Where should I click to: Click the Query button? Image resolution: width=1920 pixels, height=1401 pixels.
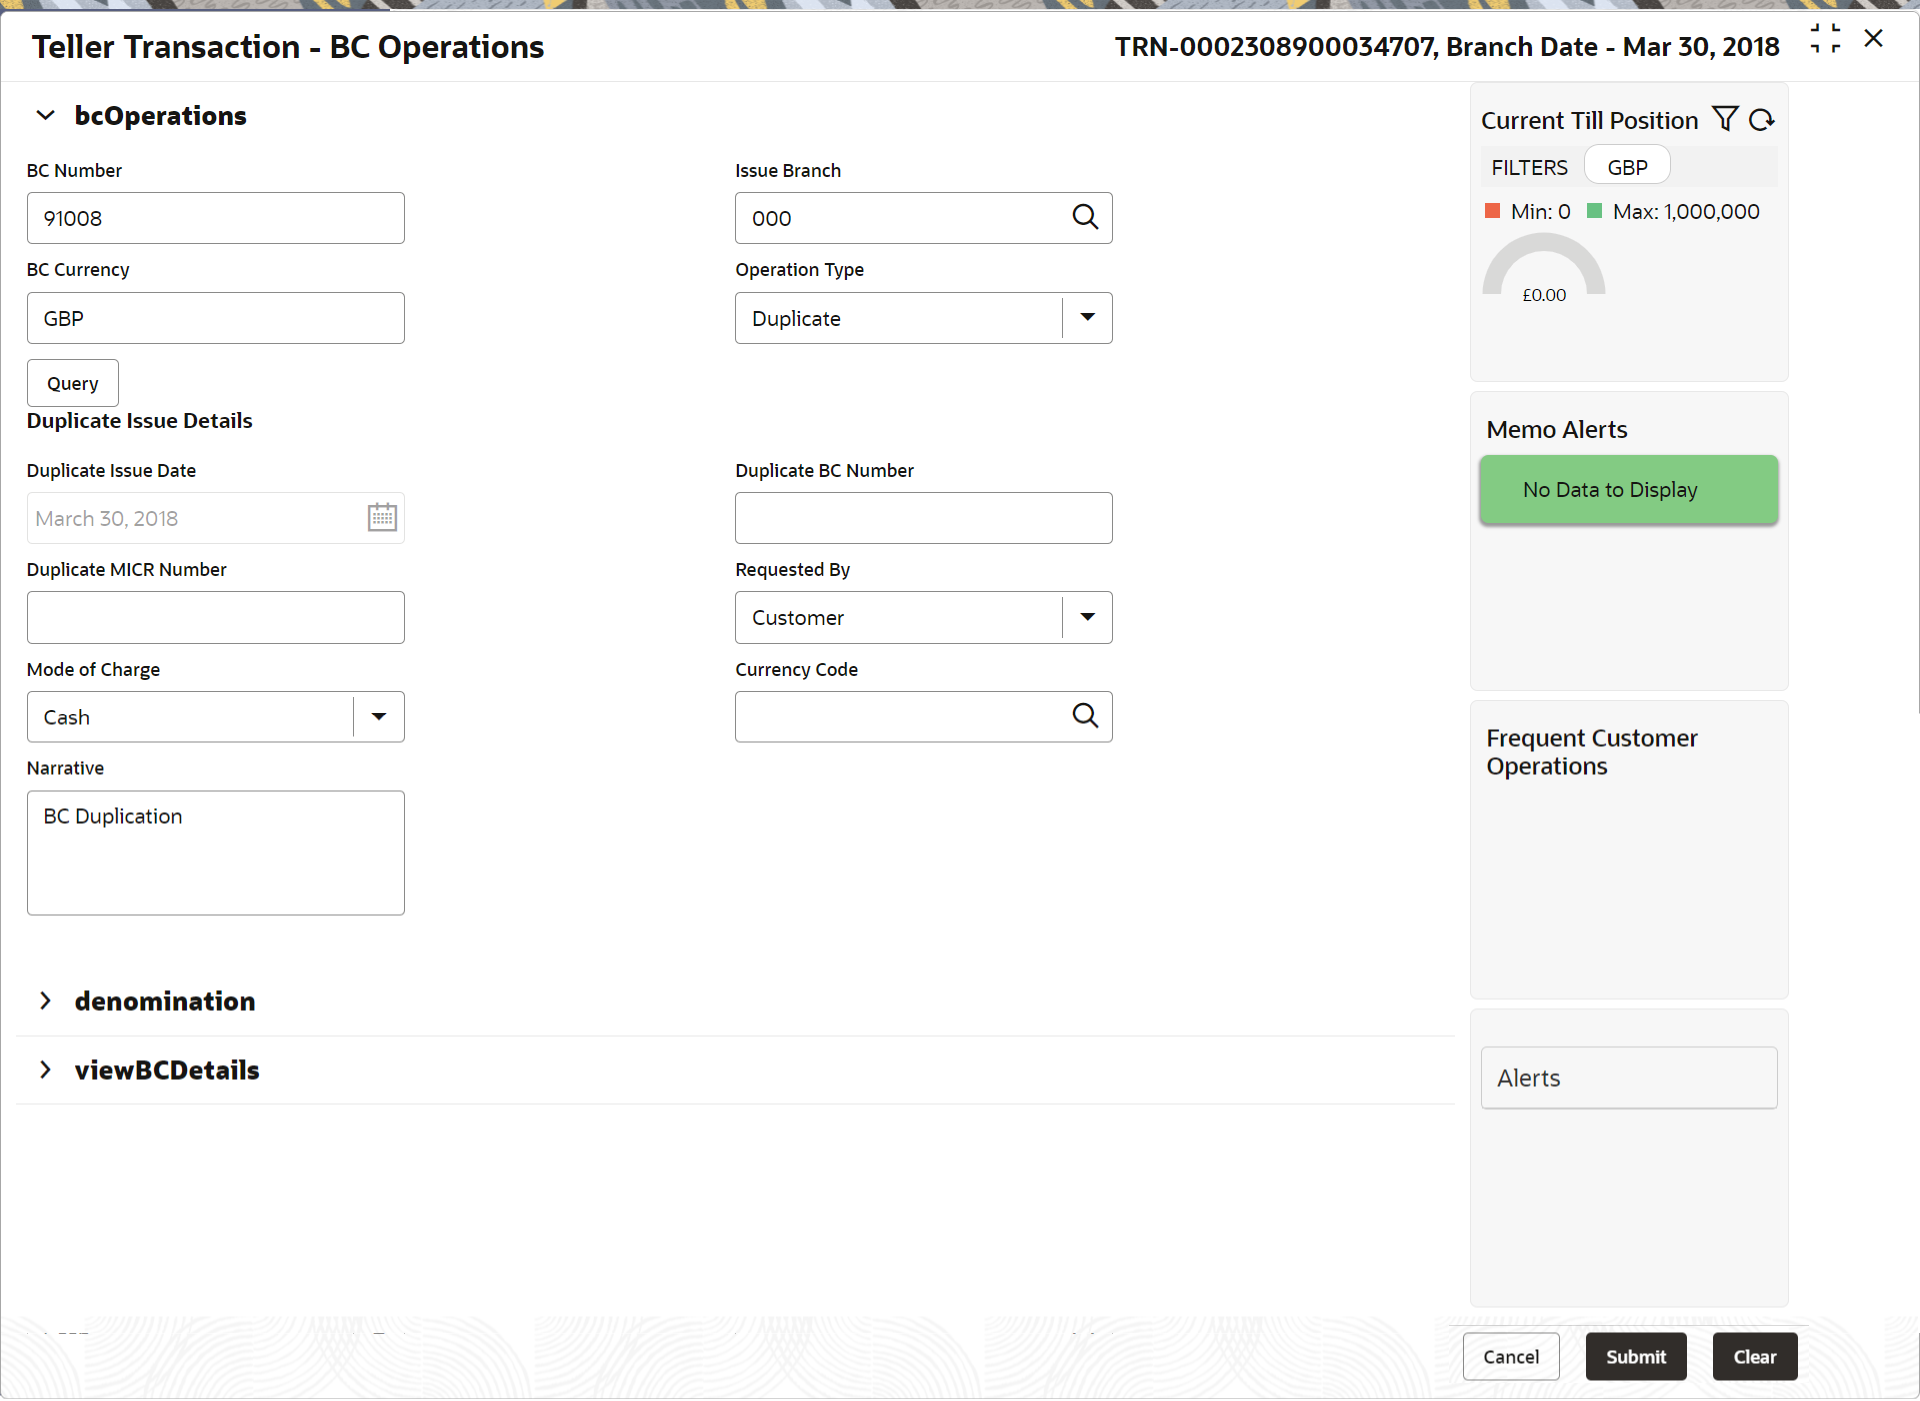70,385
